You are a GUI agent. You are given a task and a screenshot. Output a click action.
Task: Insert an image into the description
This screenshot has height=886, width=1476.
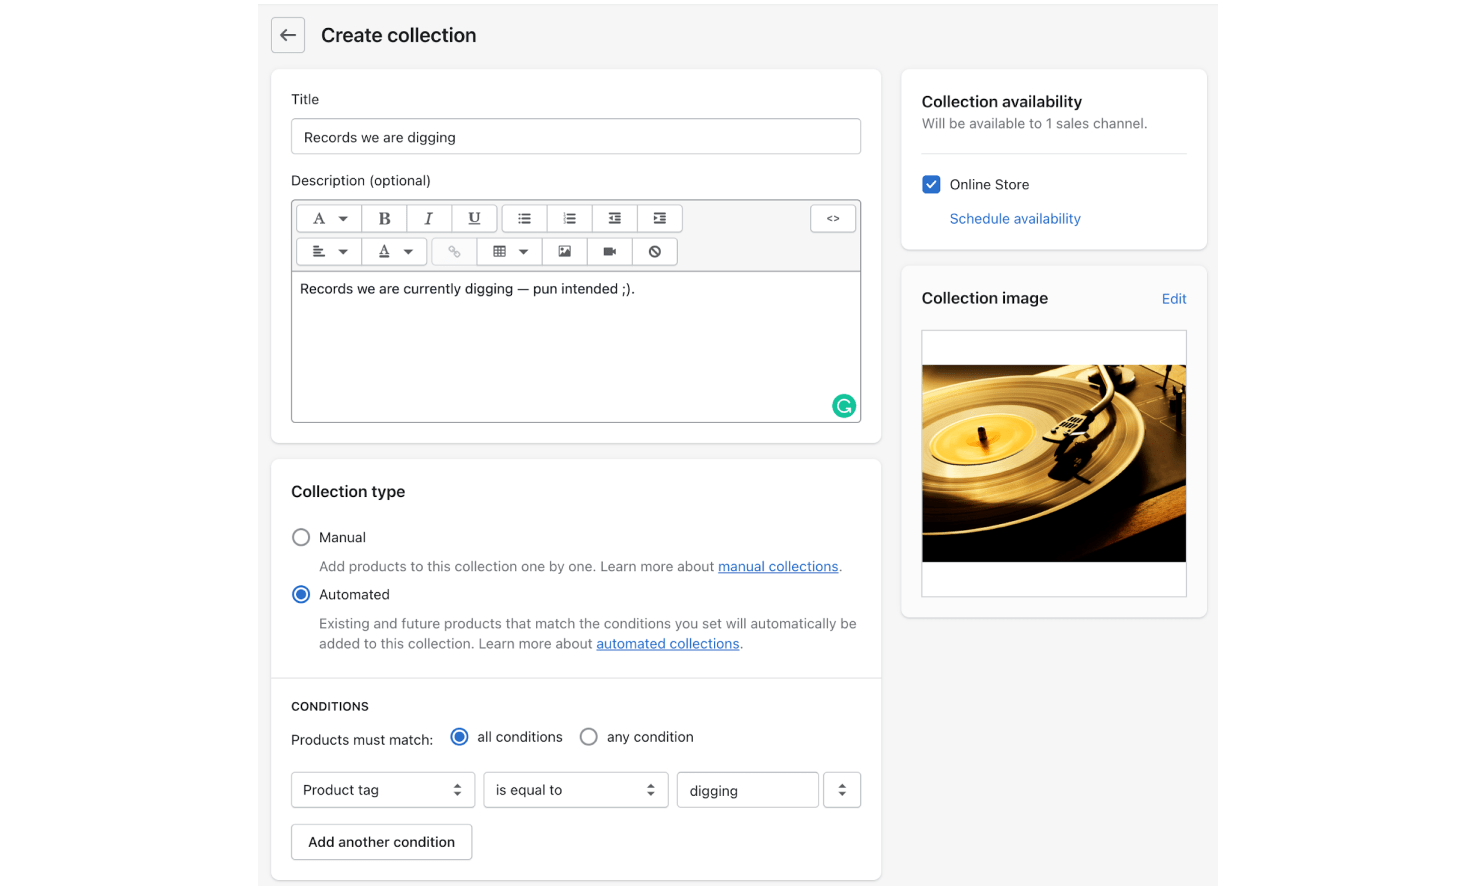[x=563, y=251]
